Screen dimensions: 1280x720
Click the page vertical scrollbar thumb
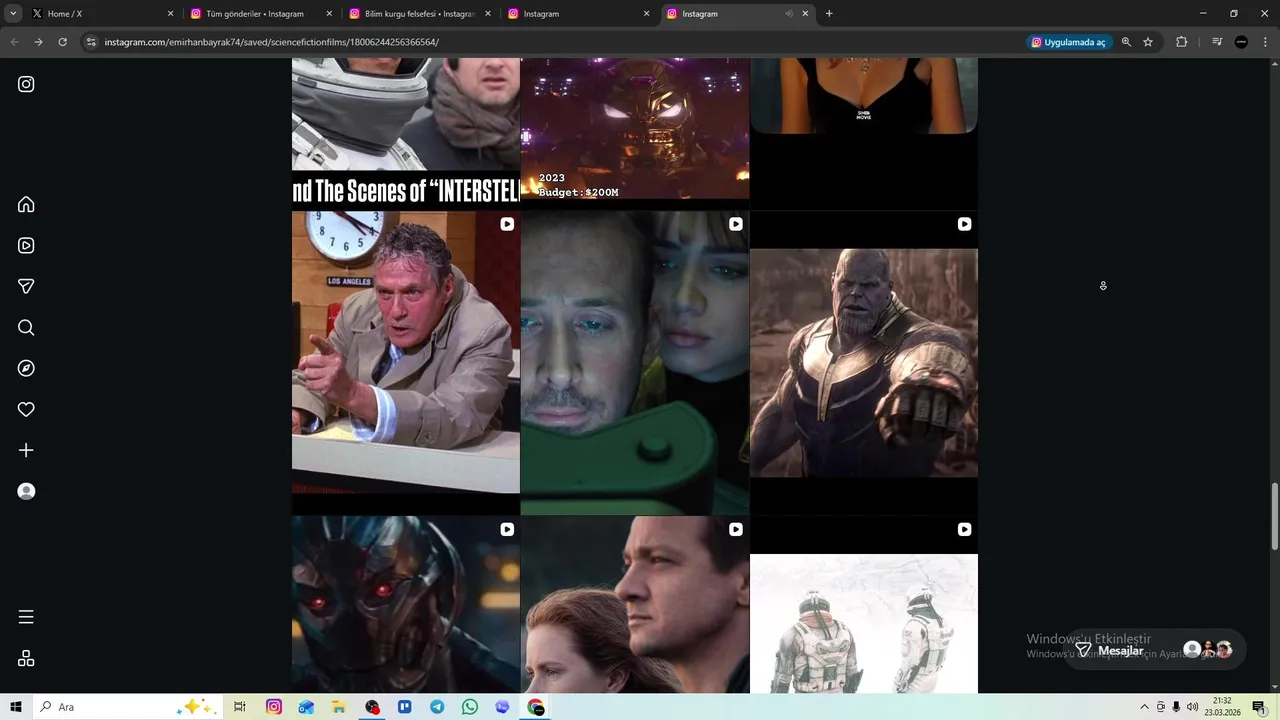click(x=1274, y=516)
